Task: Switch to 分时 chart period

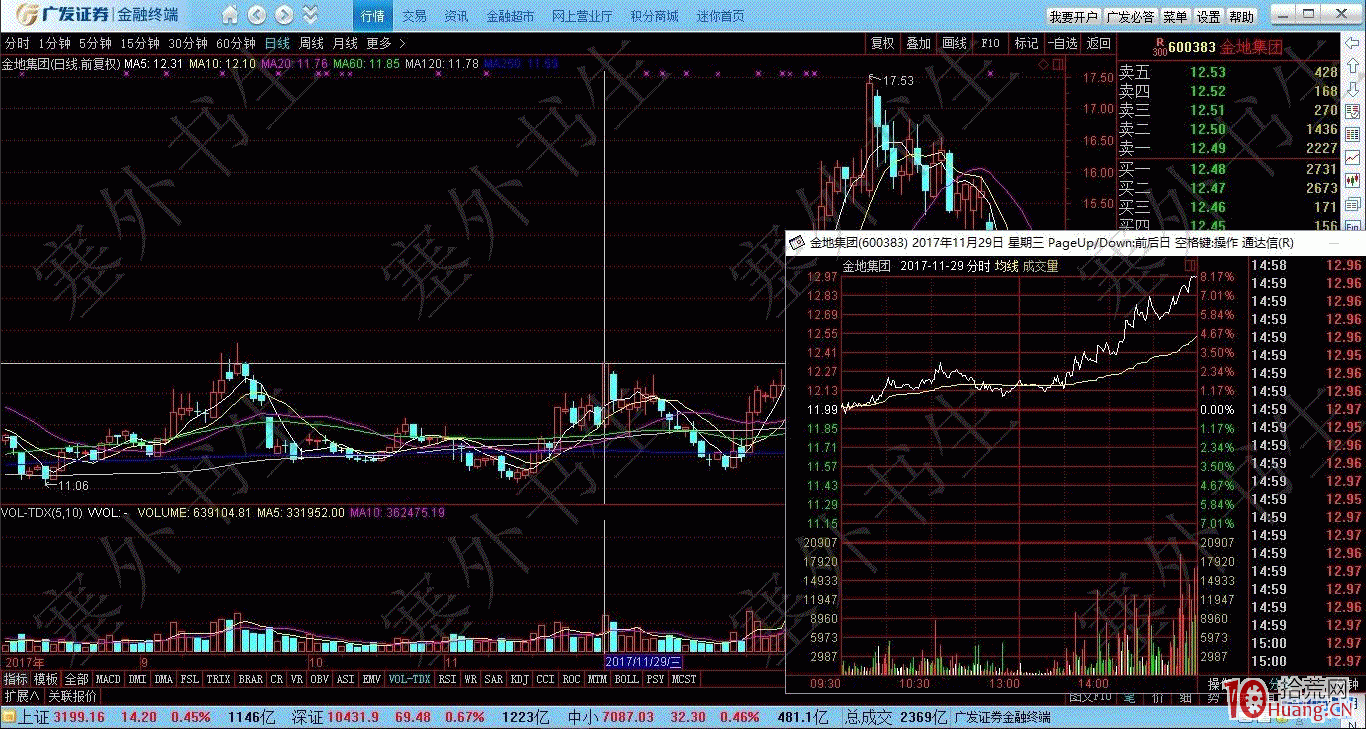Action: [17, 43]
